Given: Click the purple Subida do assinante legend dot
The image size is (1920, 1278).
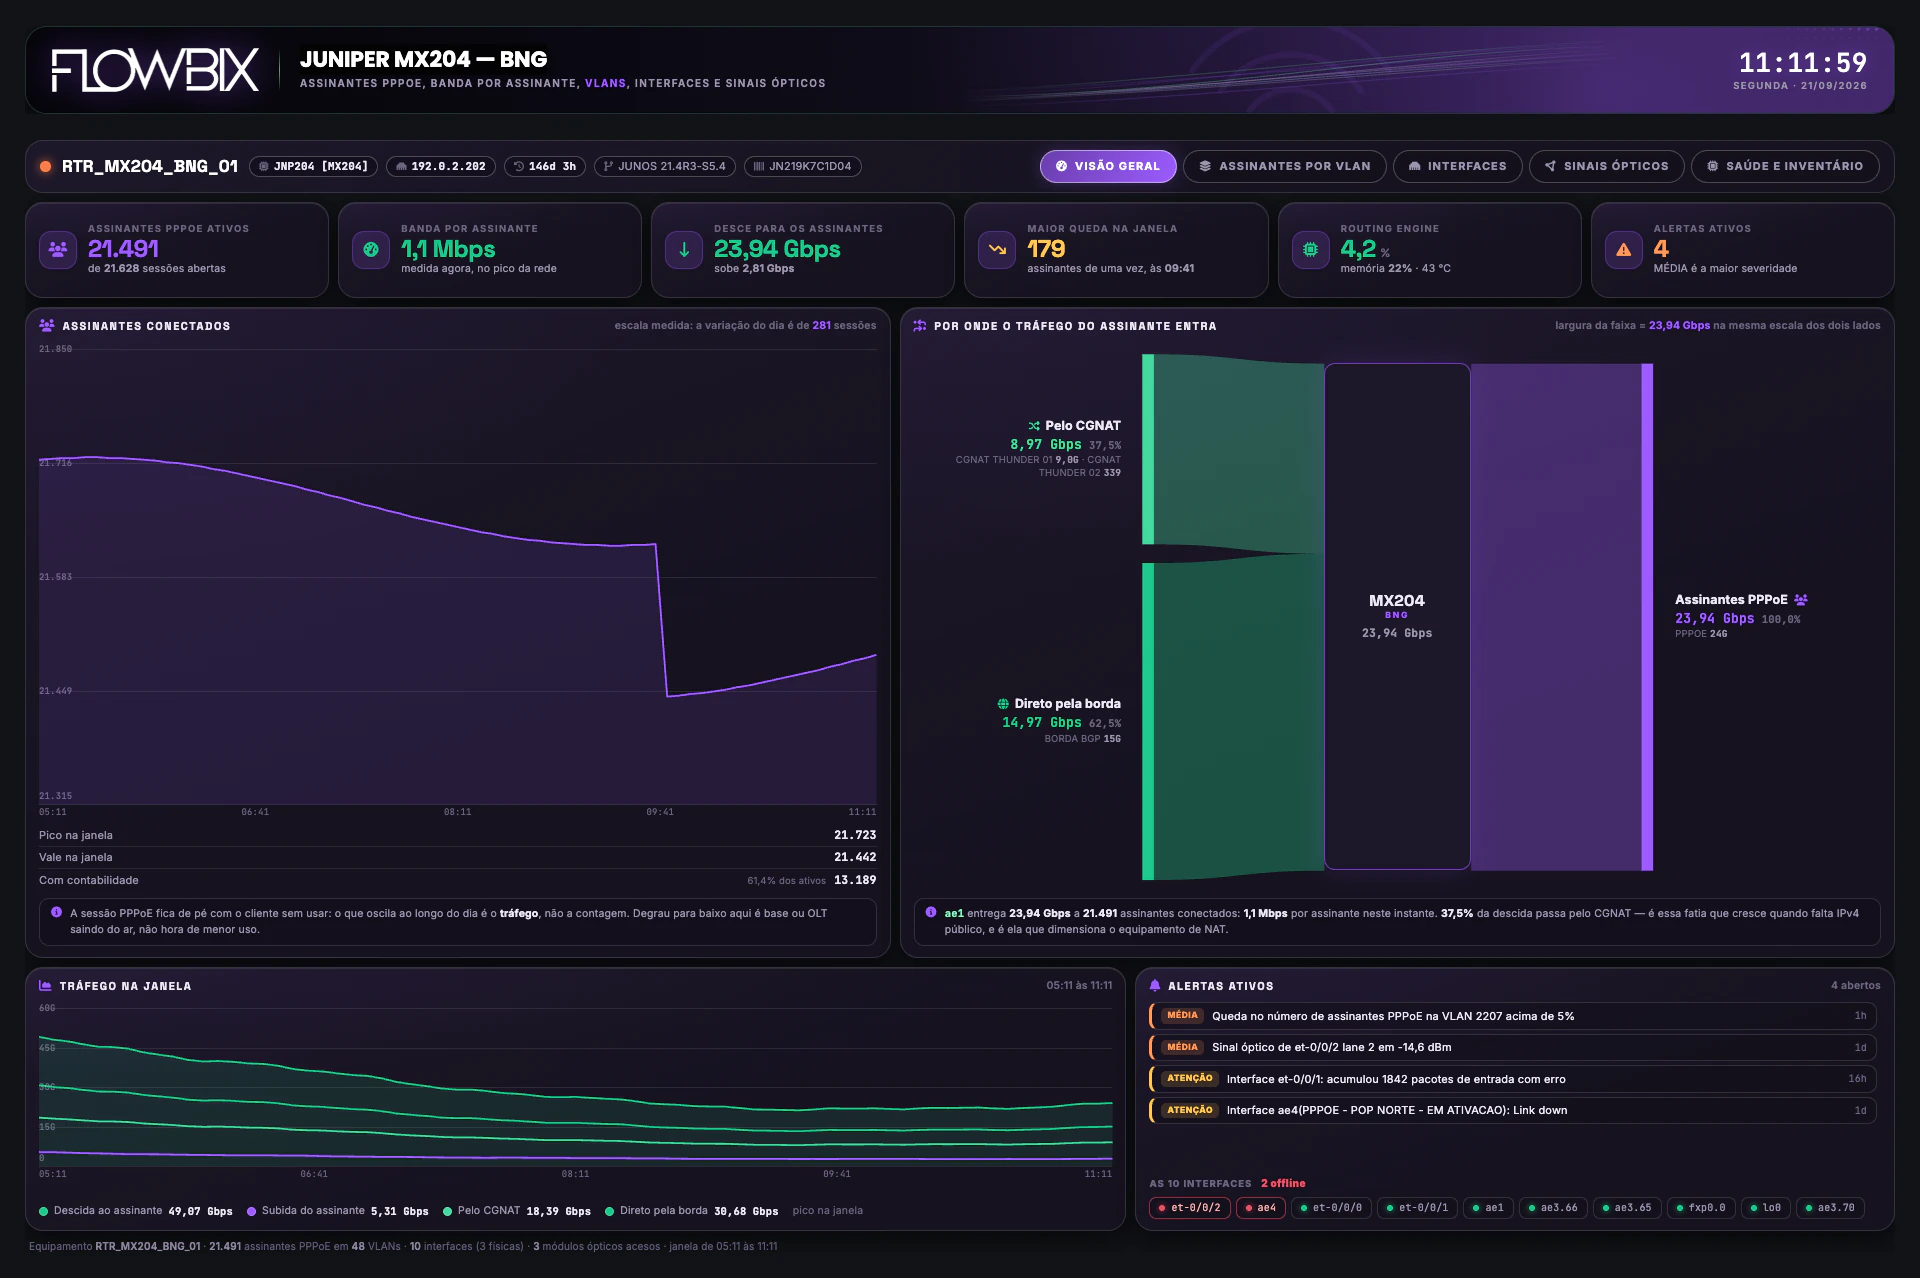Looking at the screenshot, I should (252, 1211).
